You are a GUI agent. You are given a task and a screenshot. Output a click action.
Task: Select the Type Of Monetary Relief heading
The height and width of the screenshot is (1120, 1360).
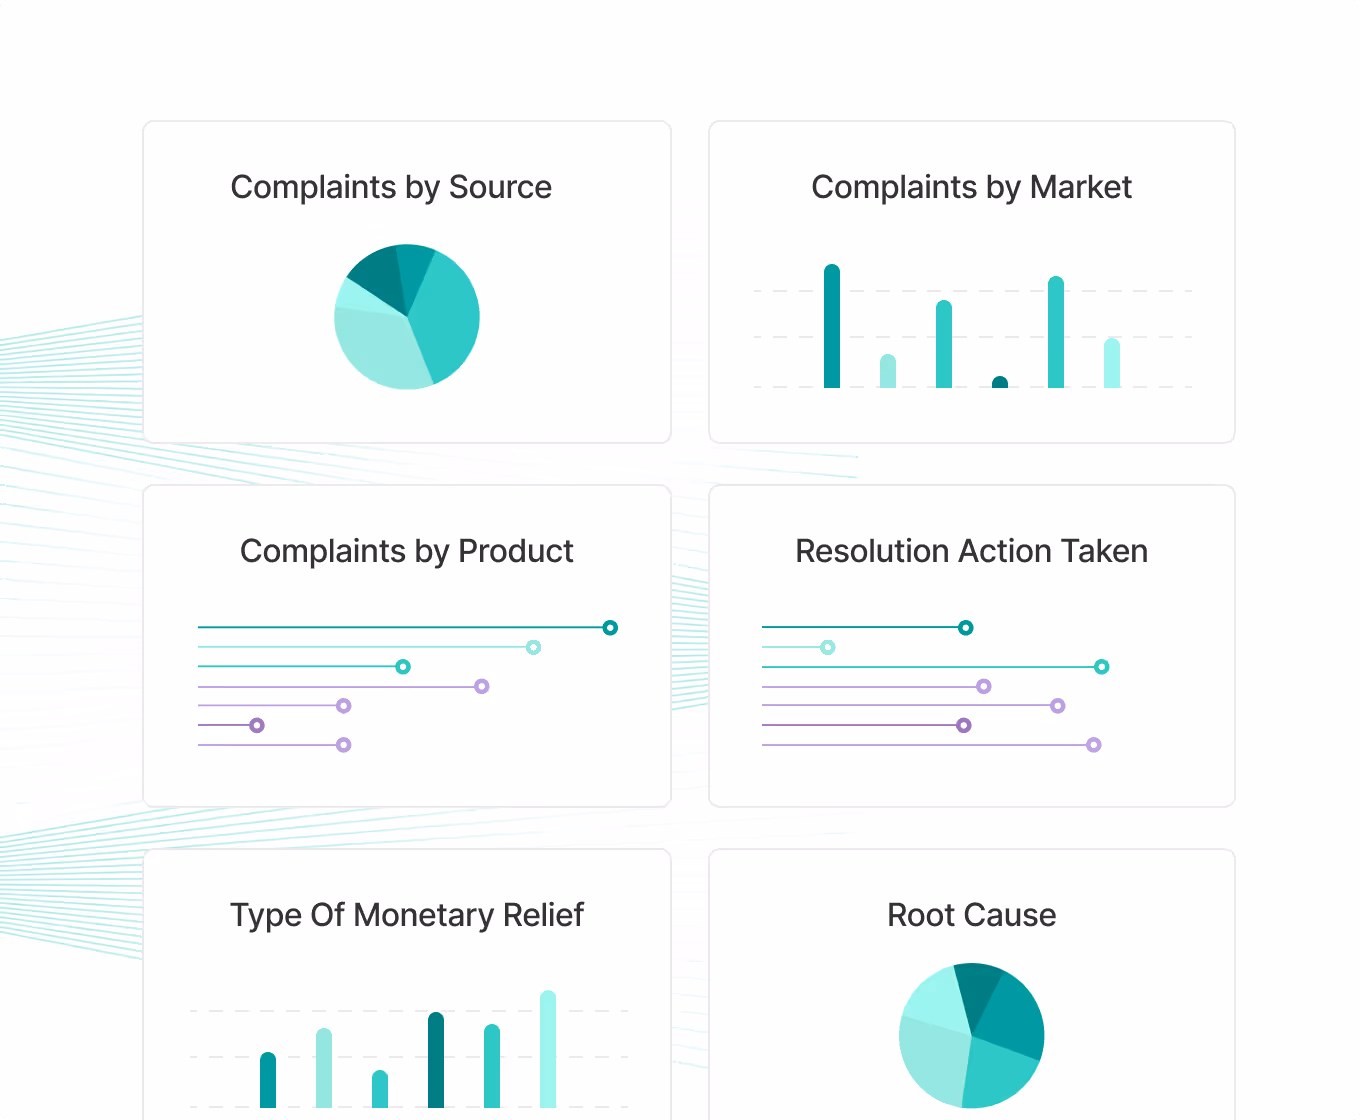click(407, 915)
